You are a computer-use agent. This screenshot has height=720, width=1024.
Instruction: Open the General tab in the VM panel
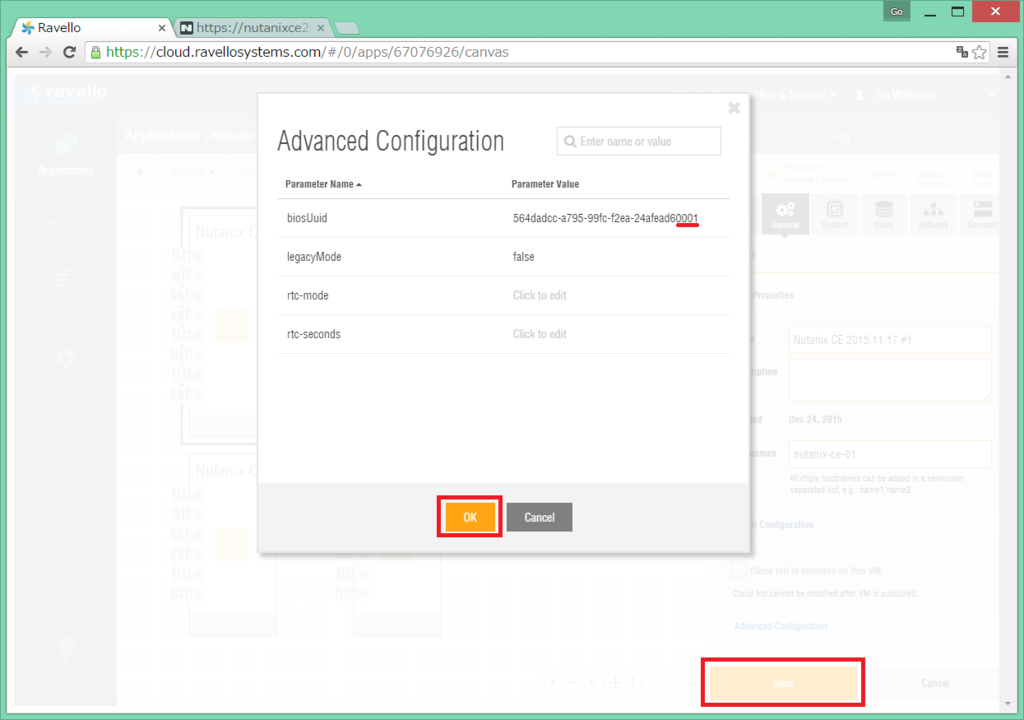[785, 214]
